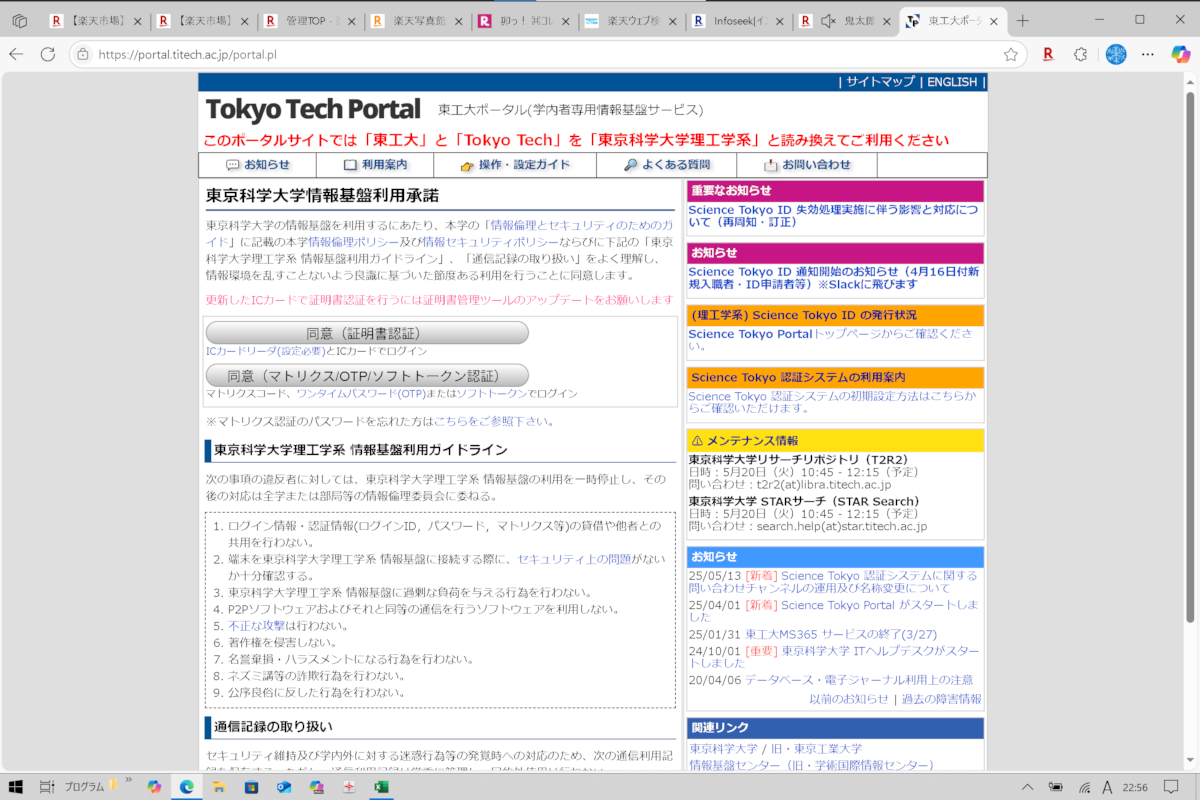Open the 過去の障害情報 link
Screen dimensions: 1200x800
941,699
